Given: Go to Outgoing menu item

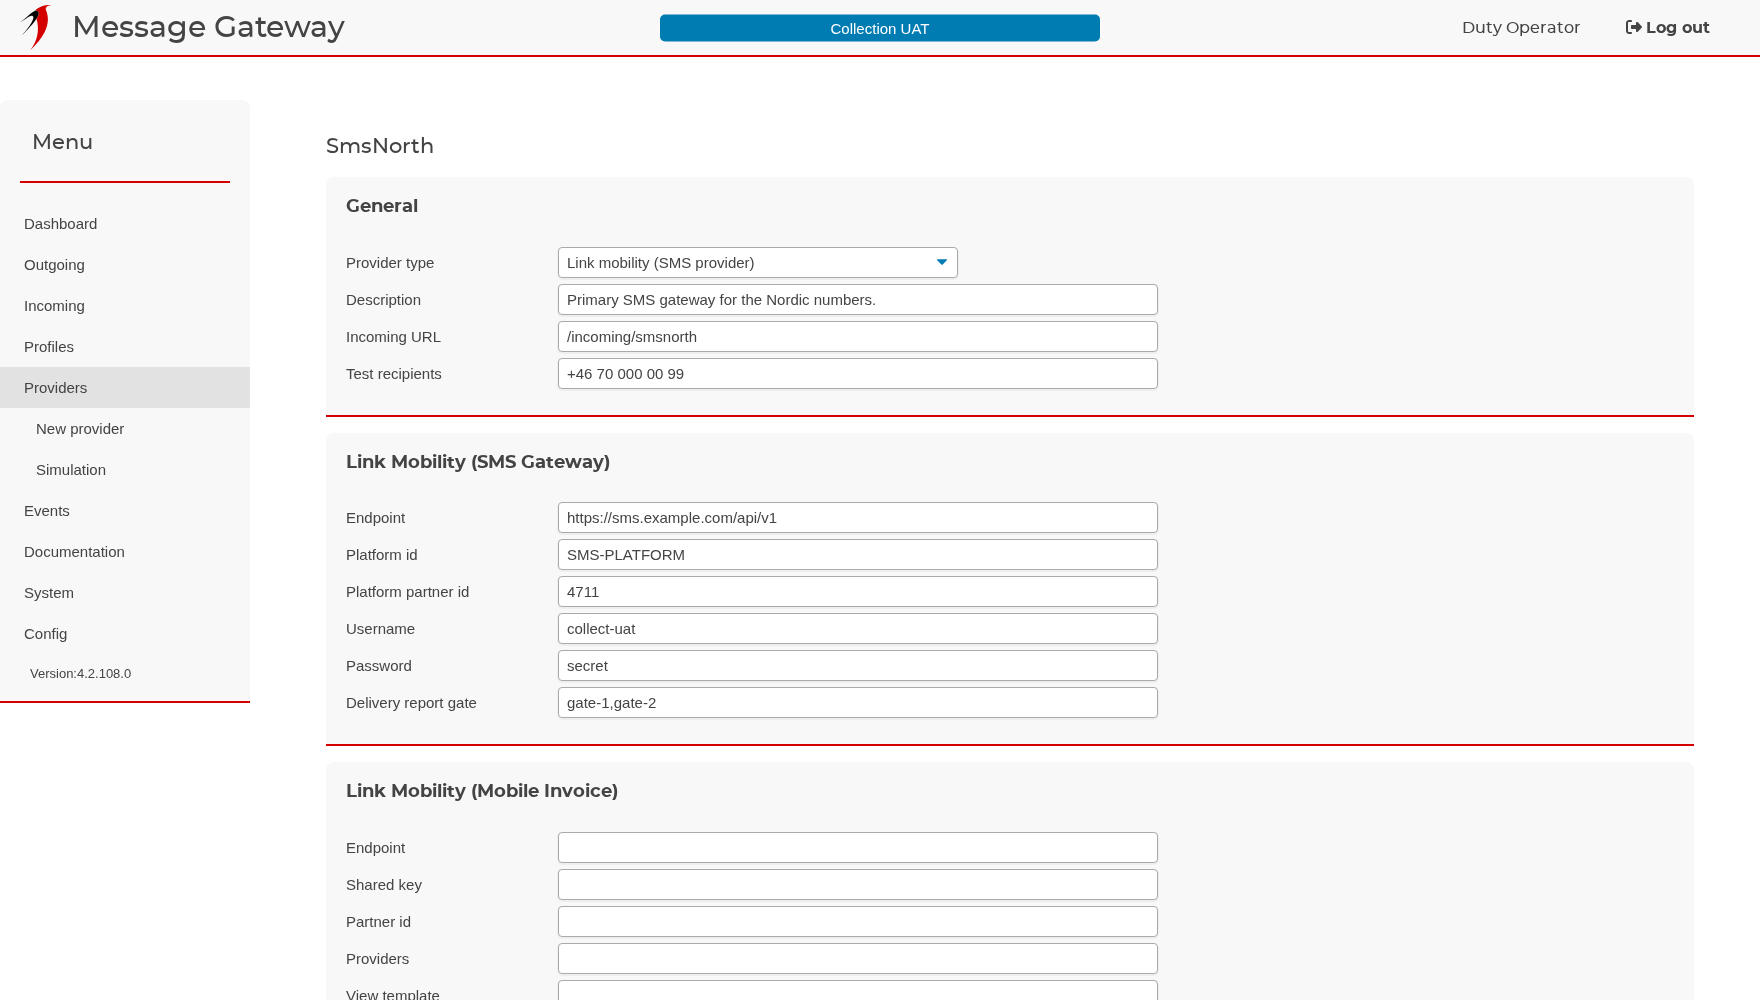Looking at the screenshot, I should [125, 265].
